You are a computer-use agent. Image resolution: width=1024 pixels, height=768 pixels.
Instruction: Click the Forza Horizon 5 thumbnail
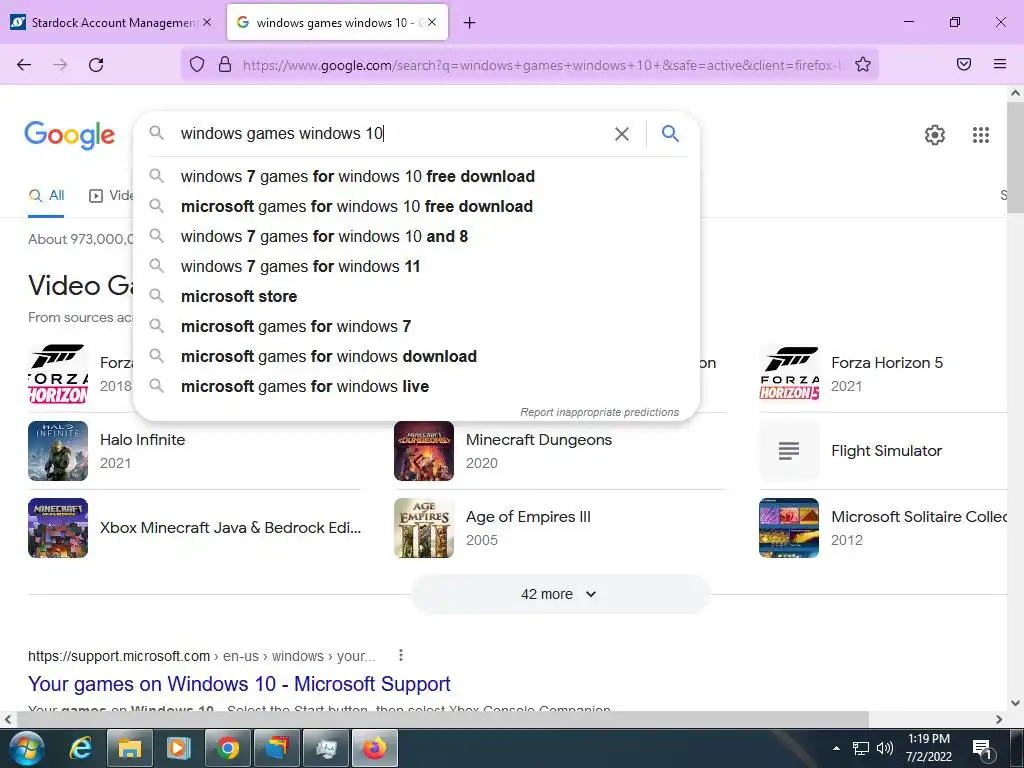click(x=789, y=374)
